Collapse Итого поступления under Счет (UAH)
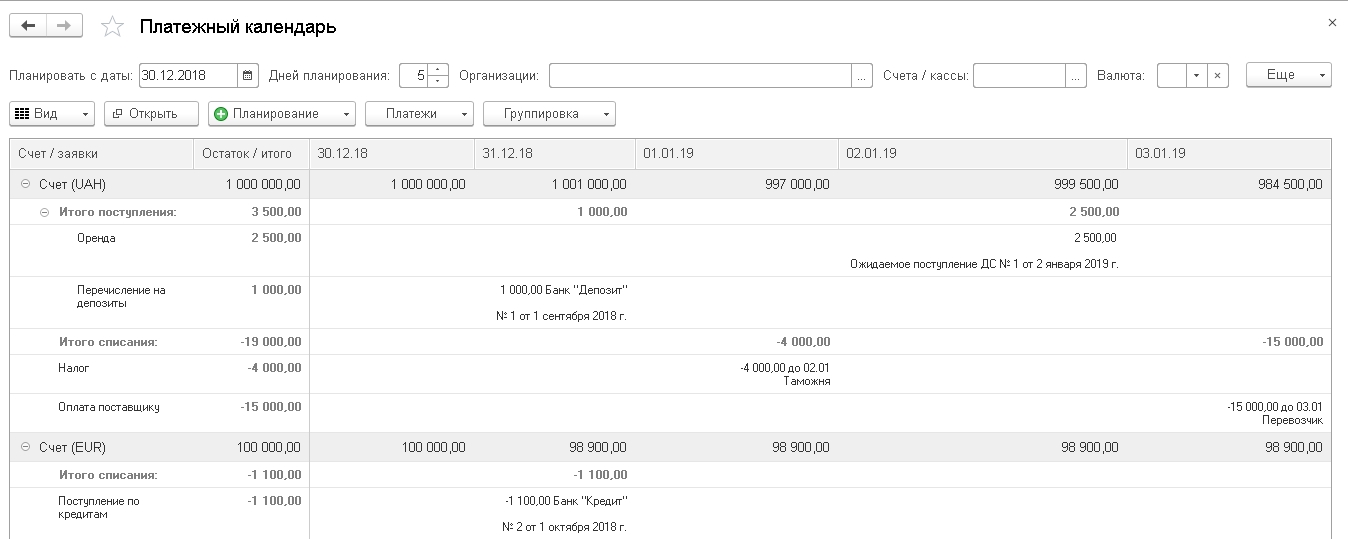 [44, 212]
